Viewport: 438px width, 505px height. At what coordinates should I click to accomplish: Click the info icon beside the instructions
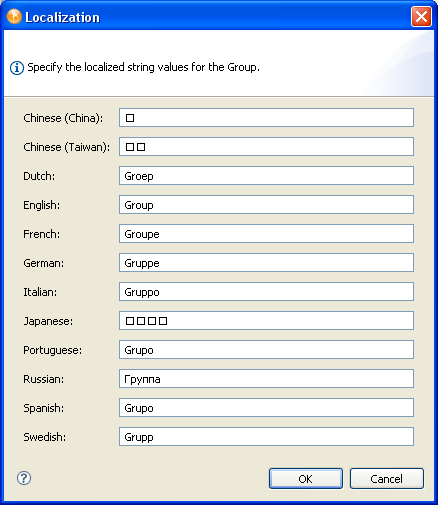[17, 68]
